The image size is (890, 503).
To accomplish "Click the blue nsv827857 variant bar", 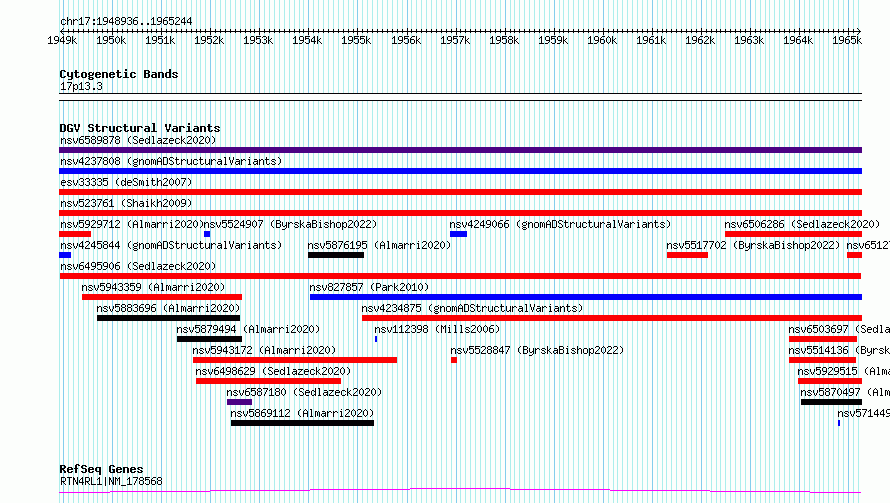I will (x=586, y=297).
